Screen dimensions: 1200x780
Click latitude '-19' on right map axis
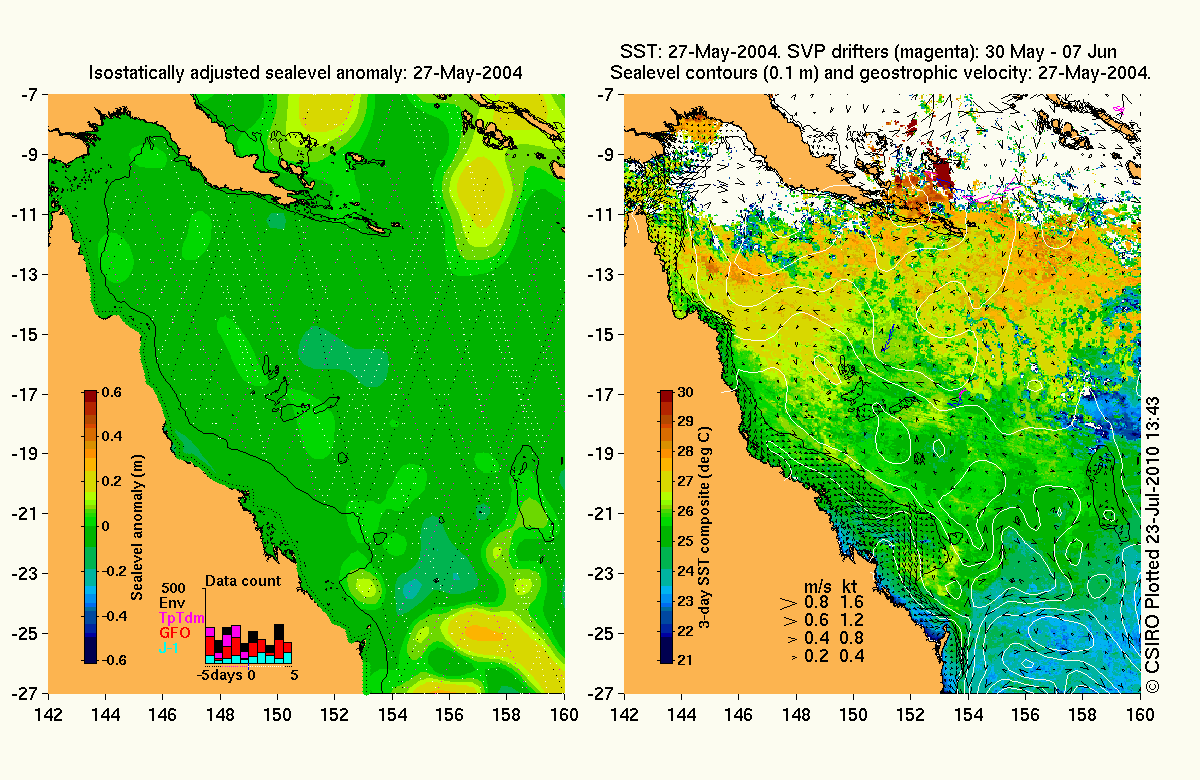click(602, 454)
